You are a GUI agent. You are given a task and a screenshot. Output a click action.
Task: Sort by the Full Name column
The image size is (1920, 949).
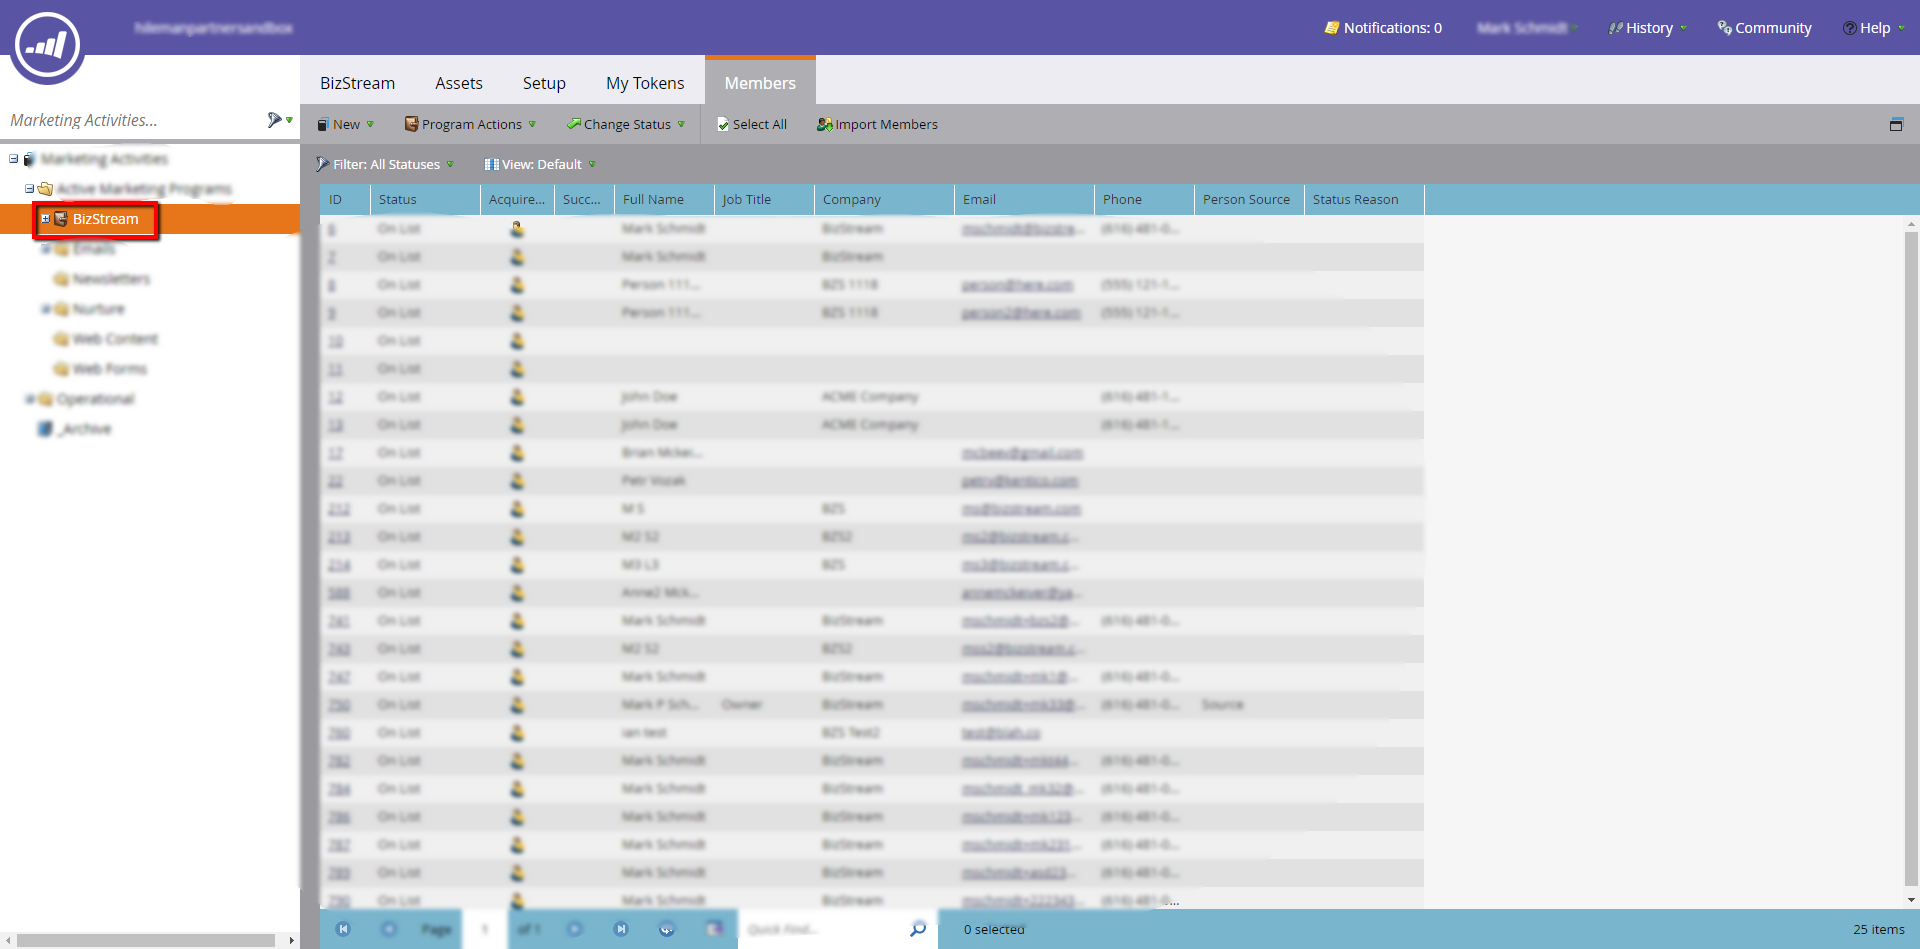click(x=664, y=199)
